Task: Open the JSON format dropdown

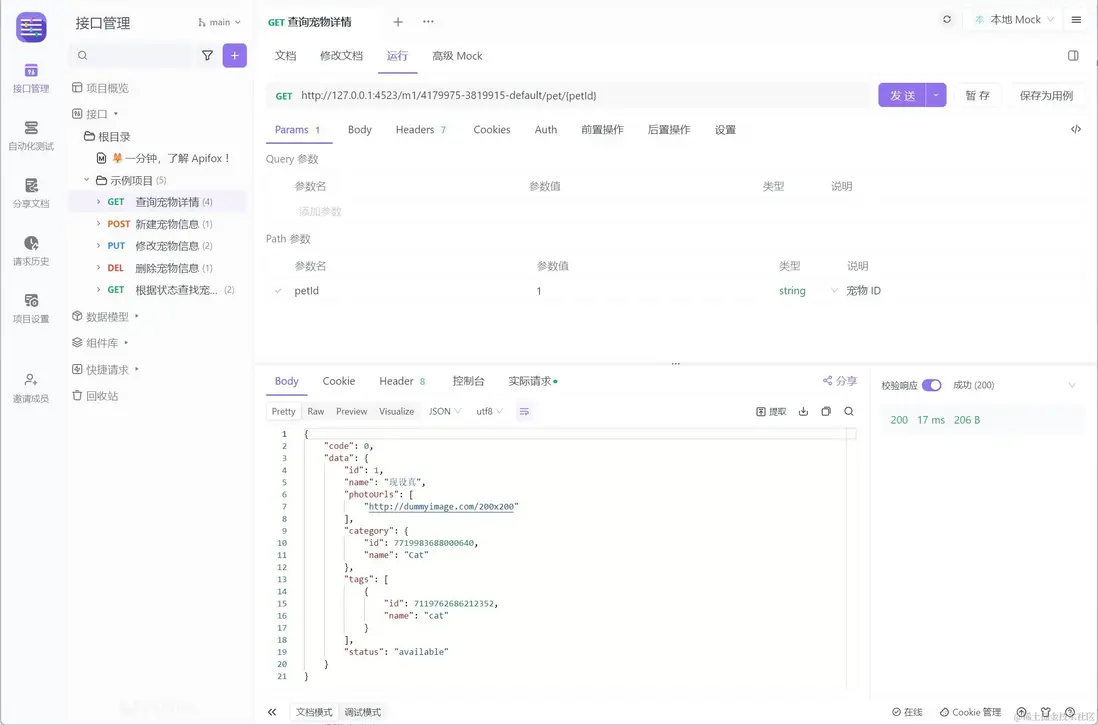Action: coord(445,411)
